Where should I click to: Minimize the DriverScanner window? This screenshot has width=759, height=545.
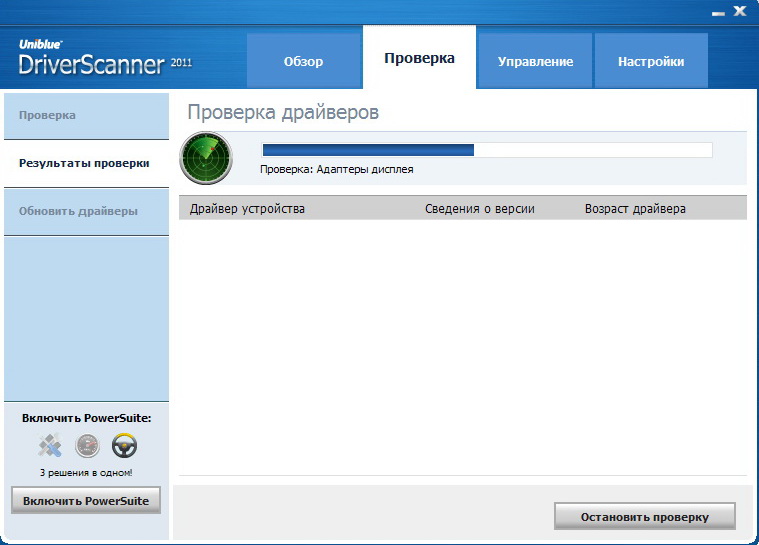click(x=718, y=12)
